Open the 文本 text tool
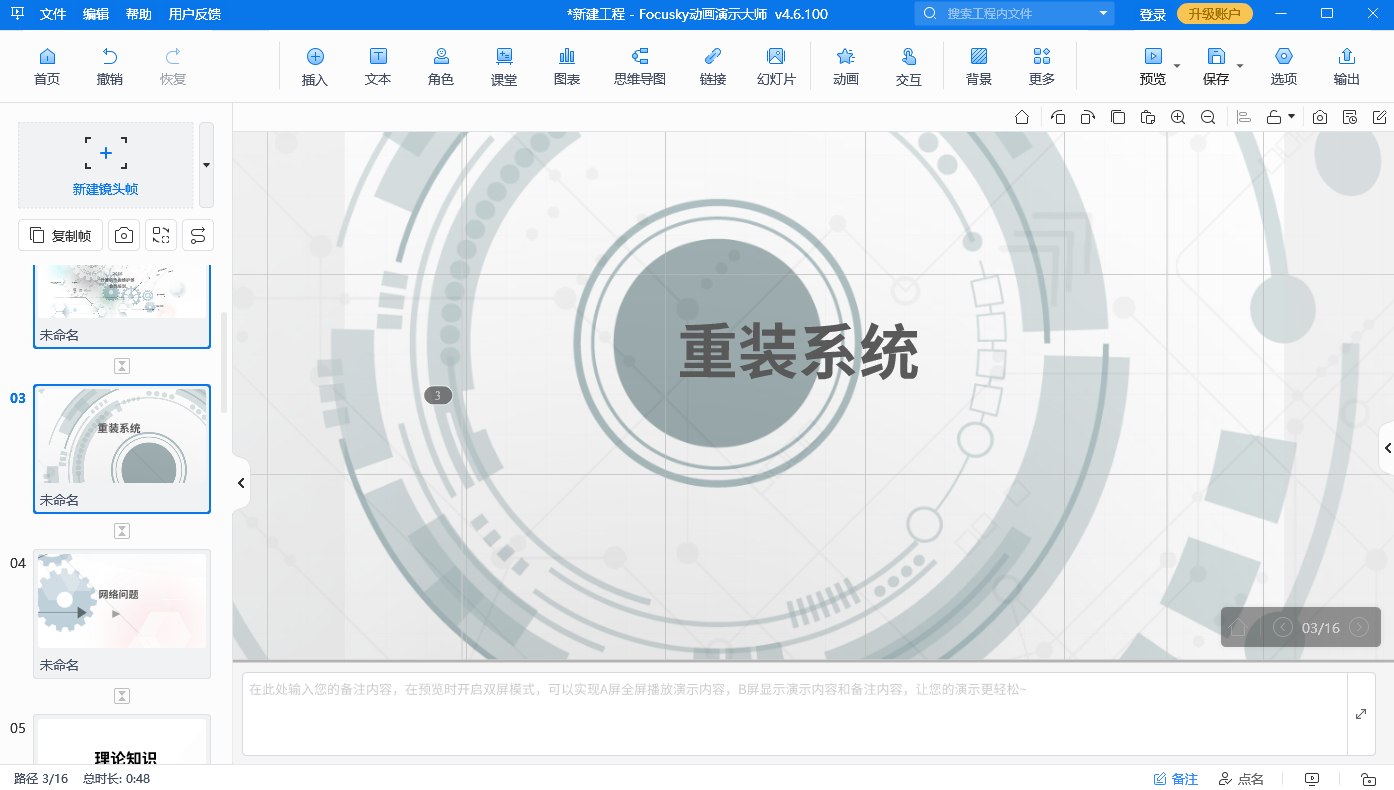 pos(378,66)
